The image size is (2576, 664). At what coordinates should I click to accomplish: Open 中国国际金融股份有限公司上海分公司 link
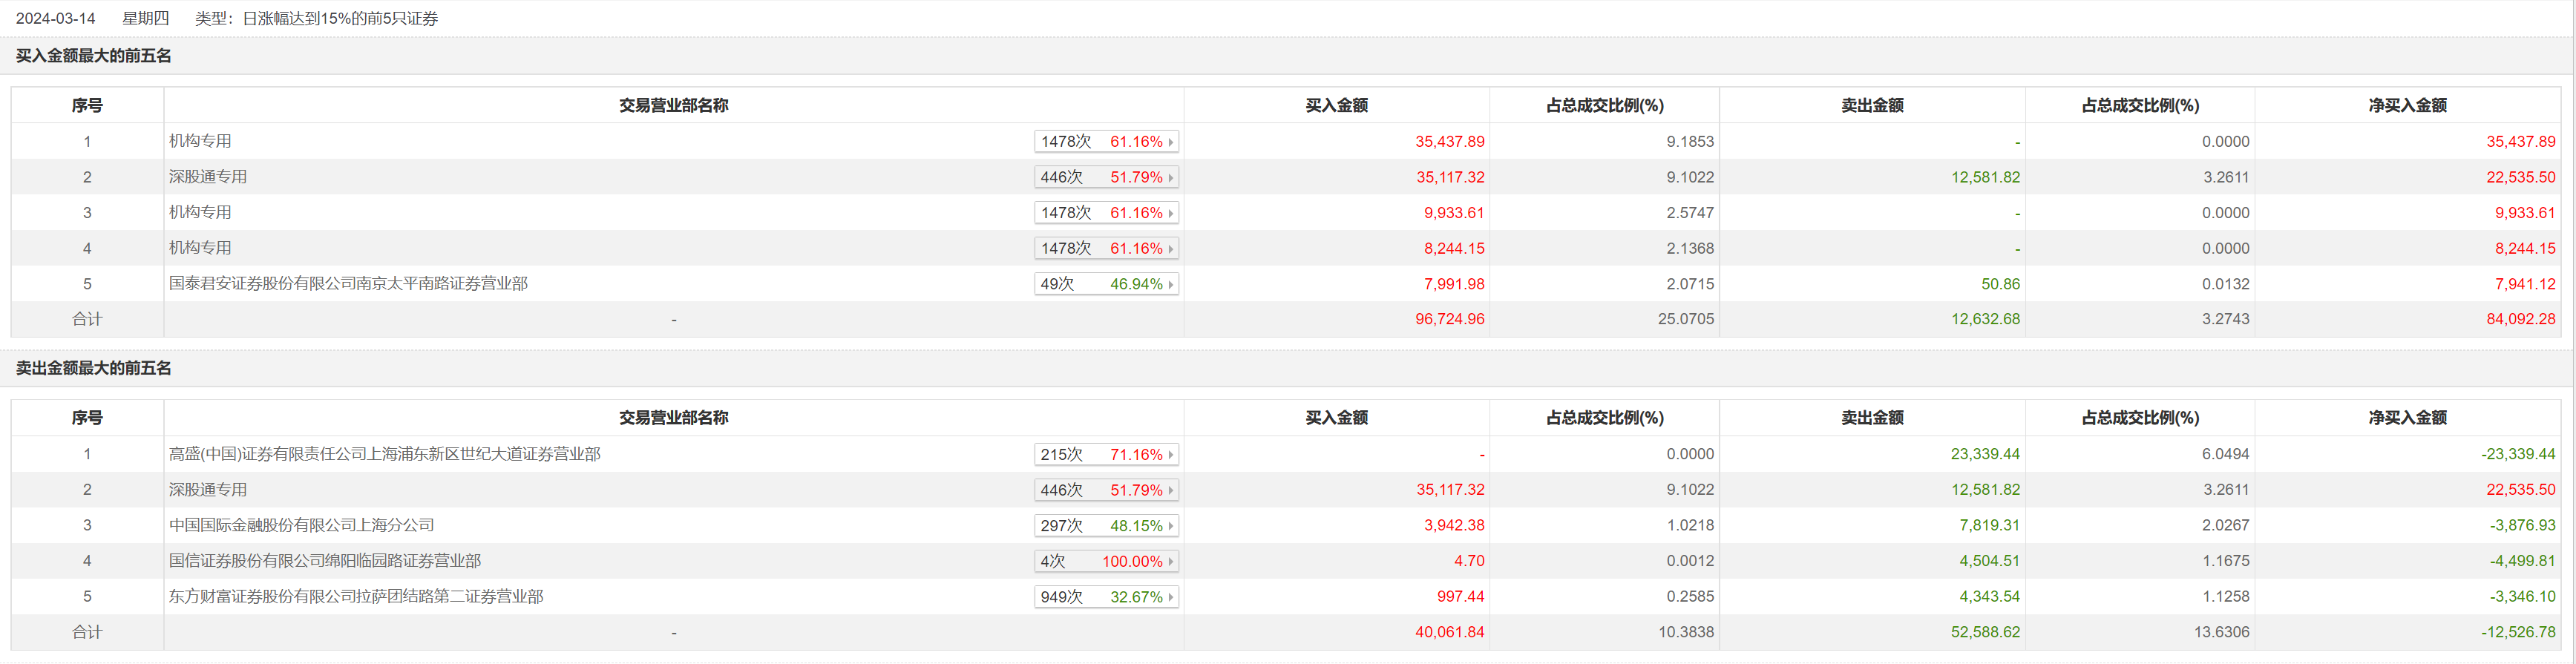click(x=301, y=525)
